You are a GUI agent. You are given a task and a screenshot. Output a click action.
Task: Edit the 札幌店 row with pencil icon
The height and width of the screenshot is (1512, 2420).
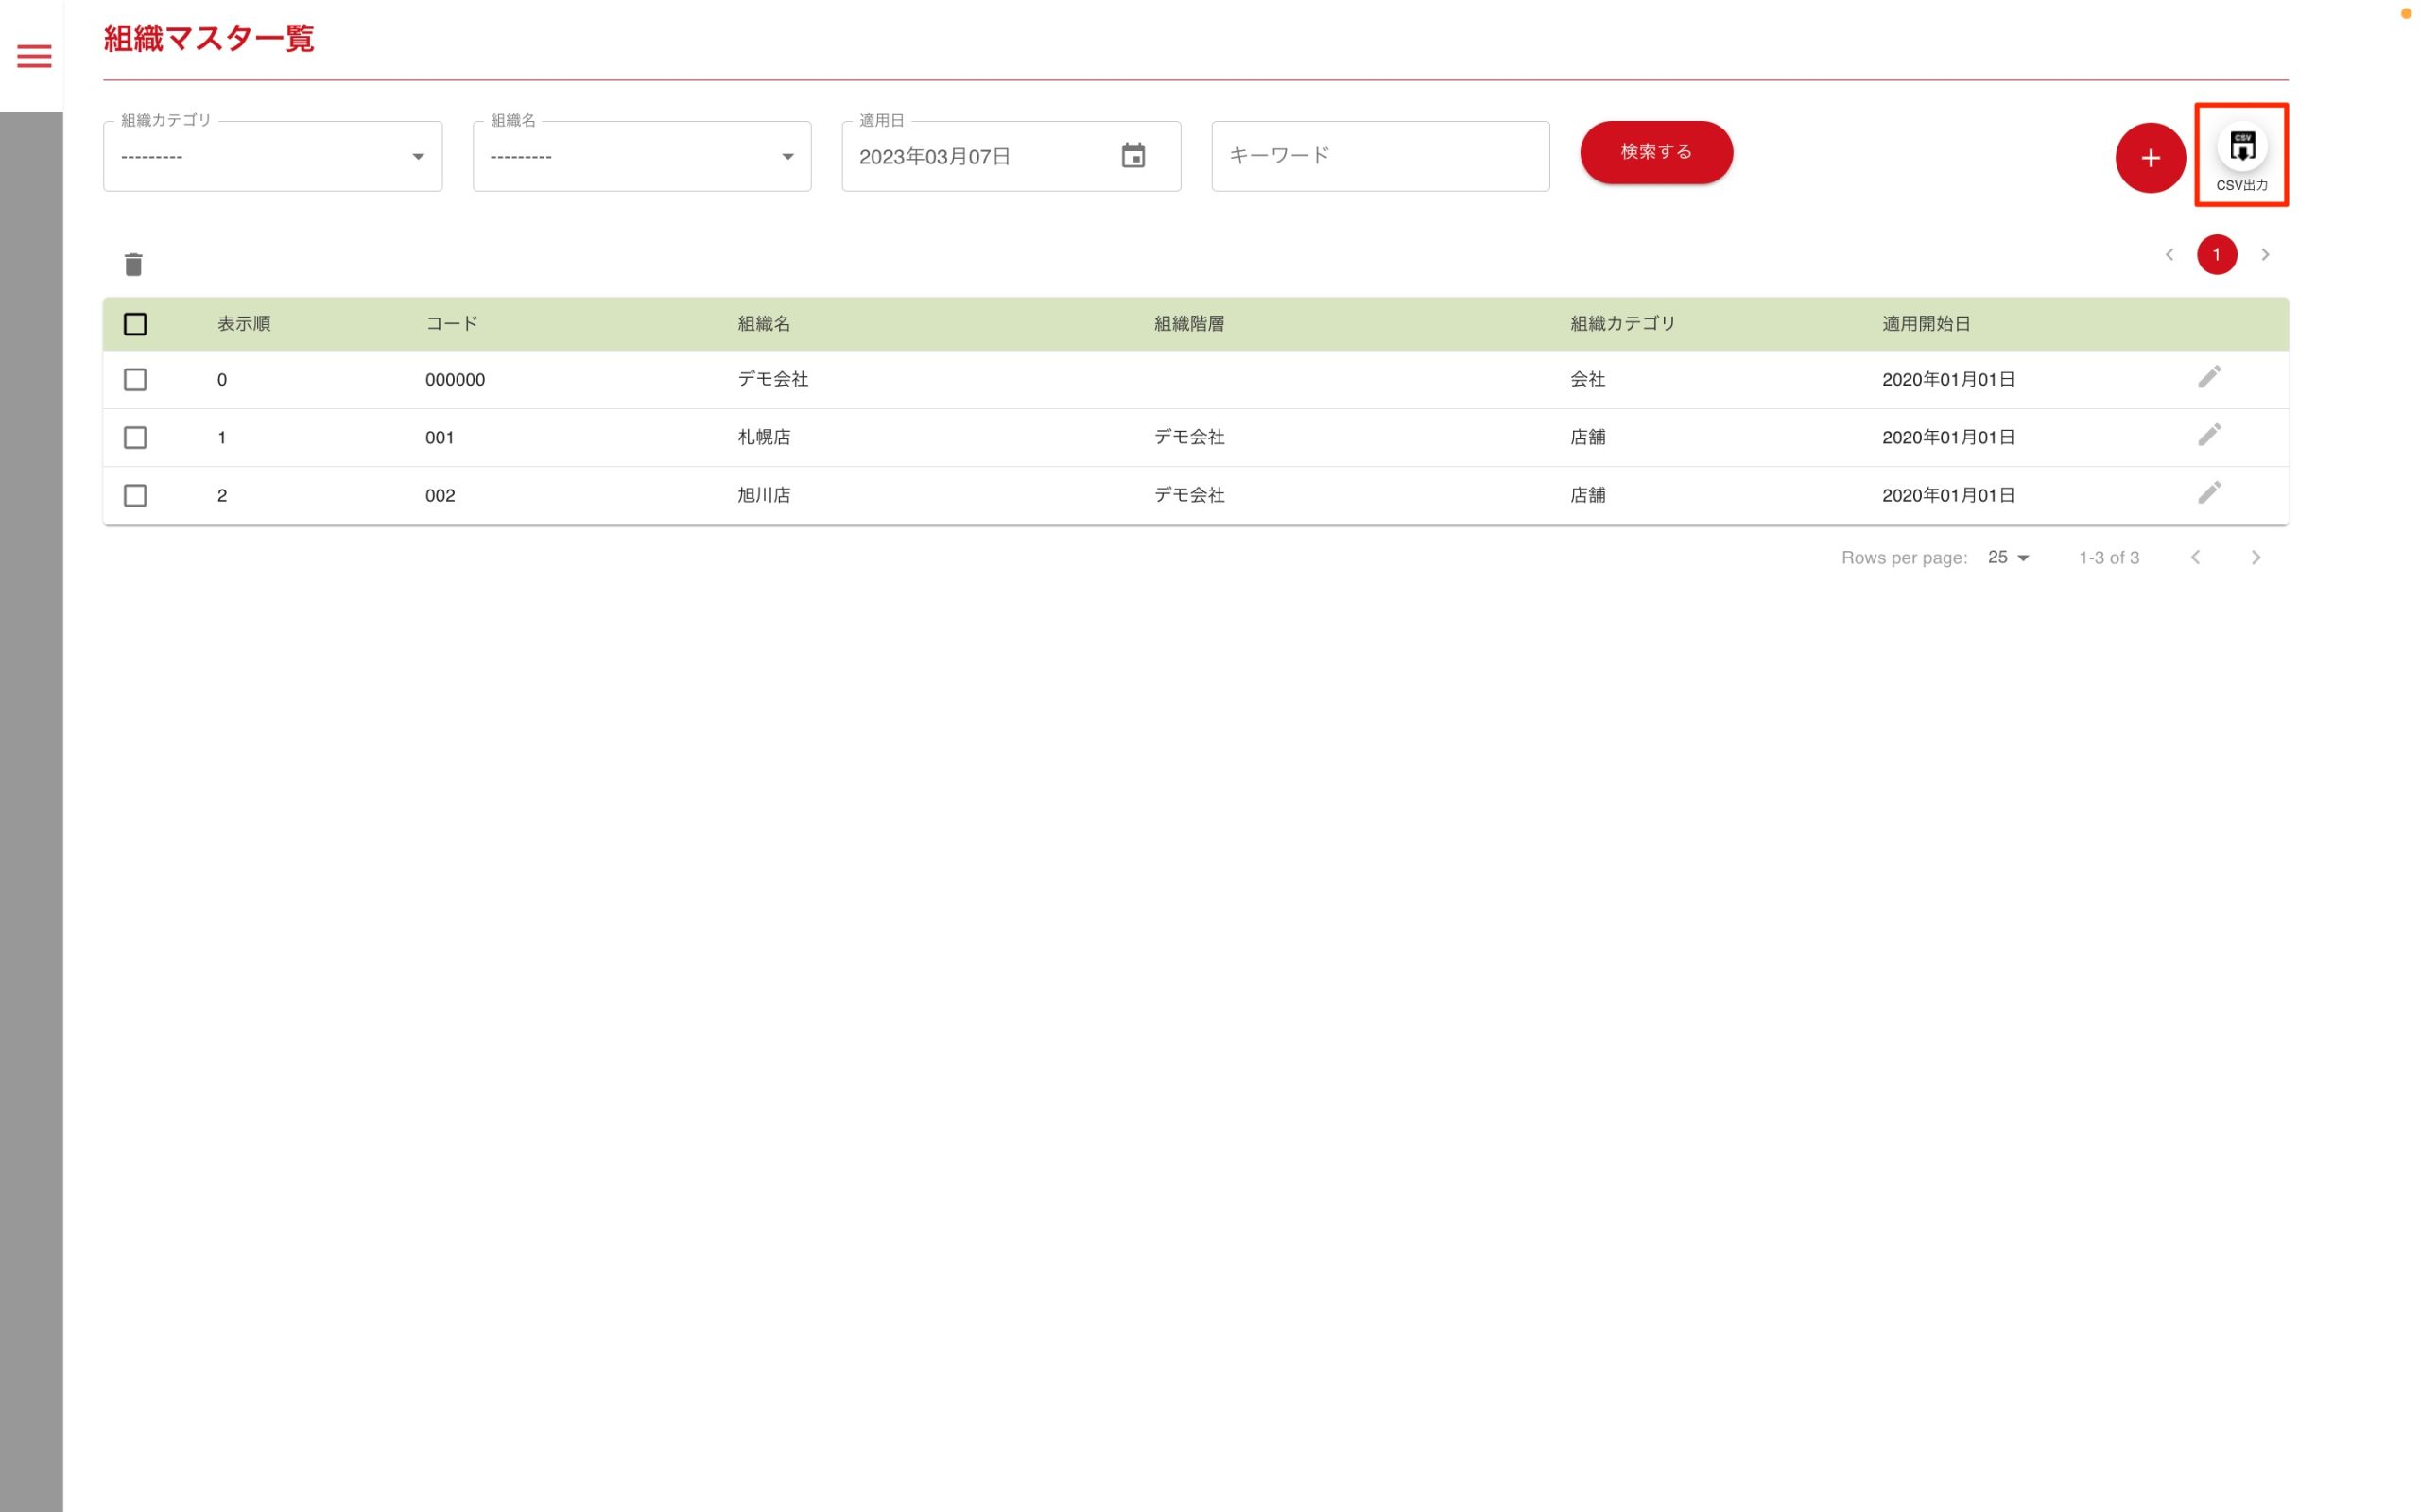tap(2208, 435)
